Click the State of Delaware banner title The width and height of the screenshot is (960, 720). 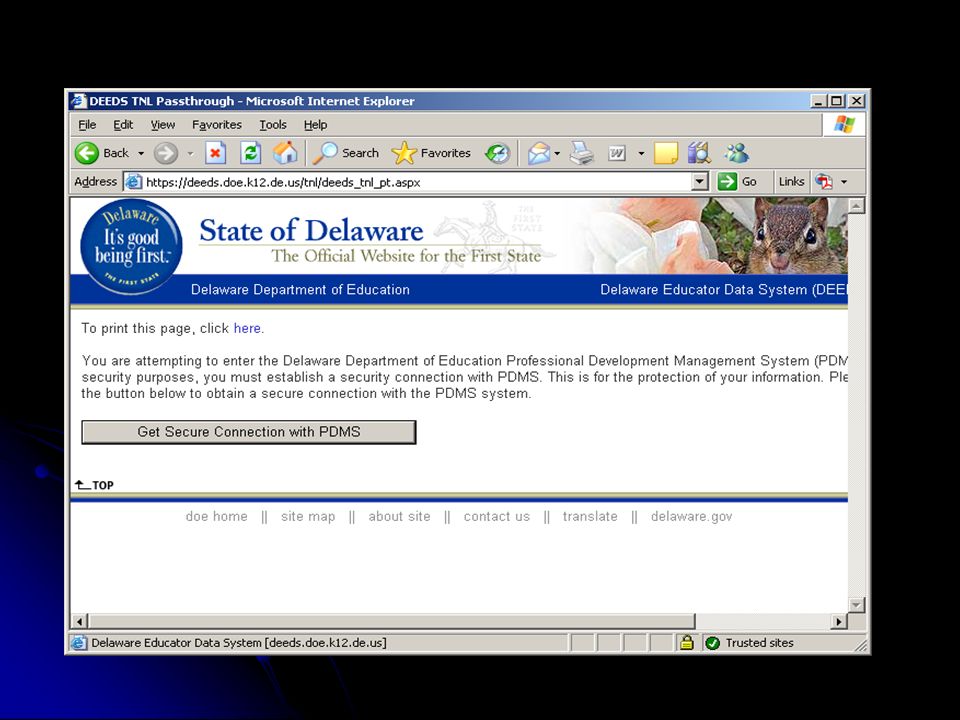point(311,231)
